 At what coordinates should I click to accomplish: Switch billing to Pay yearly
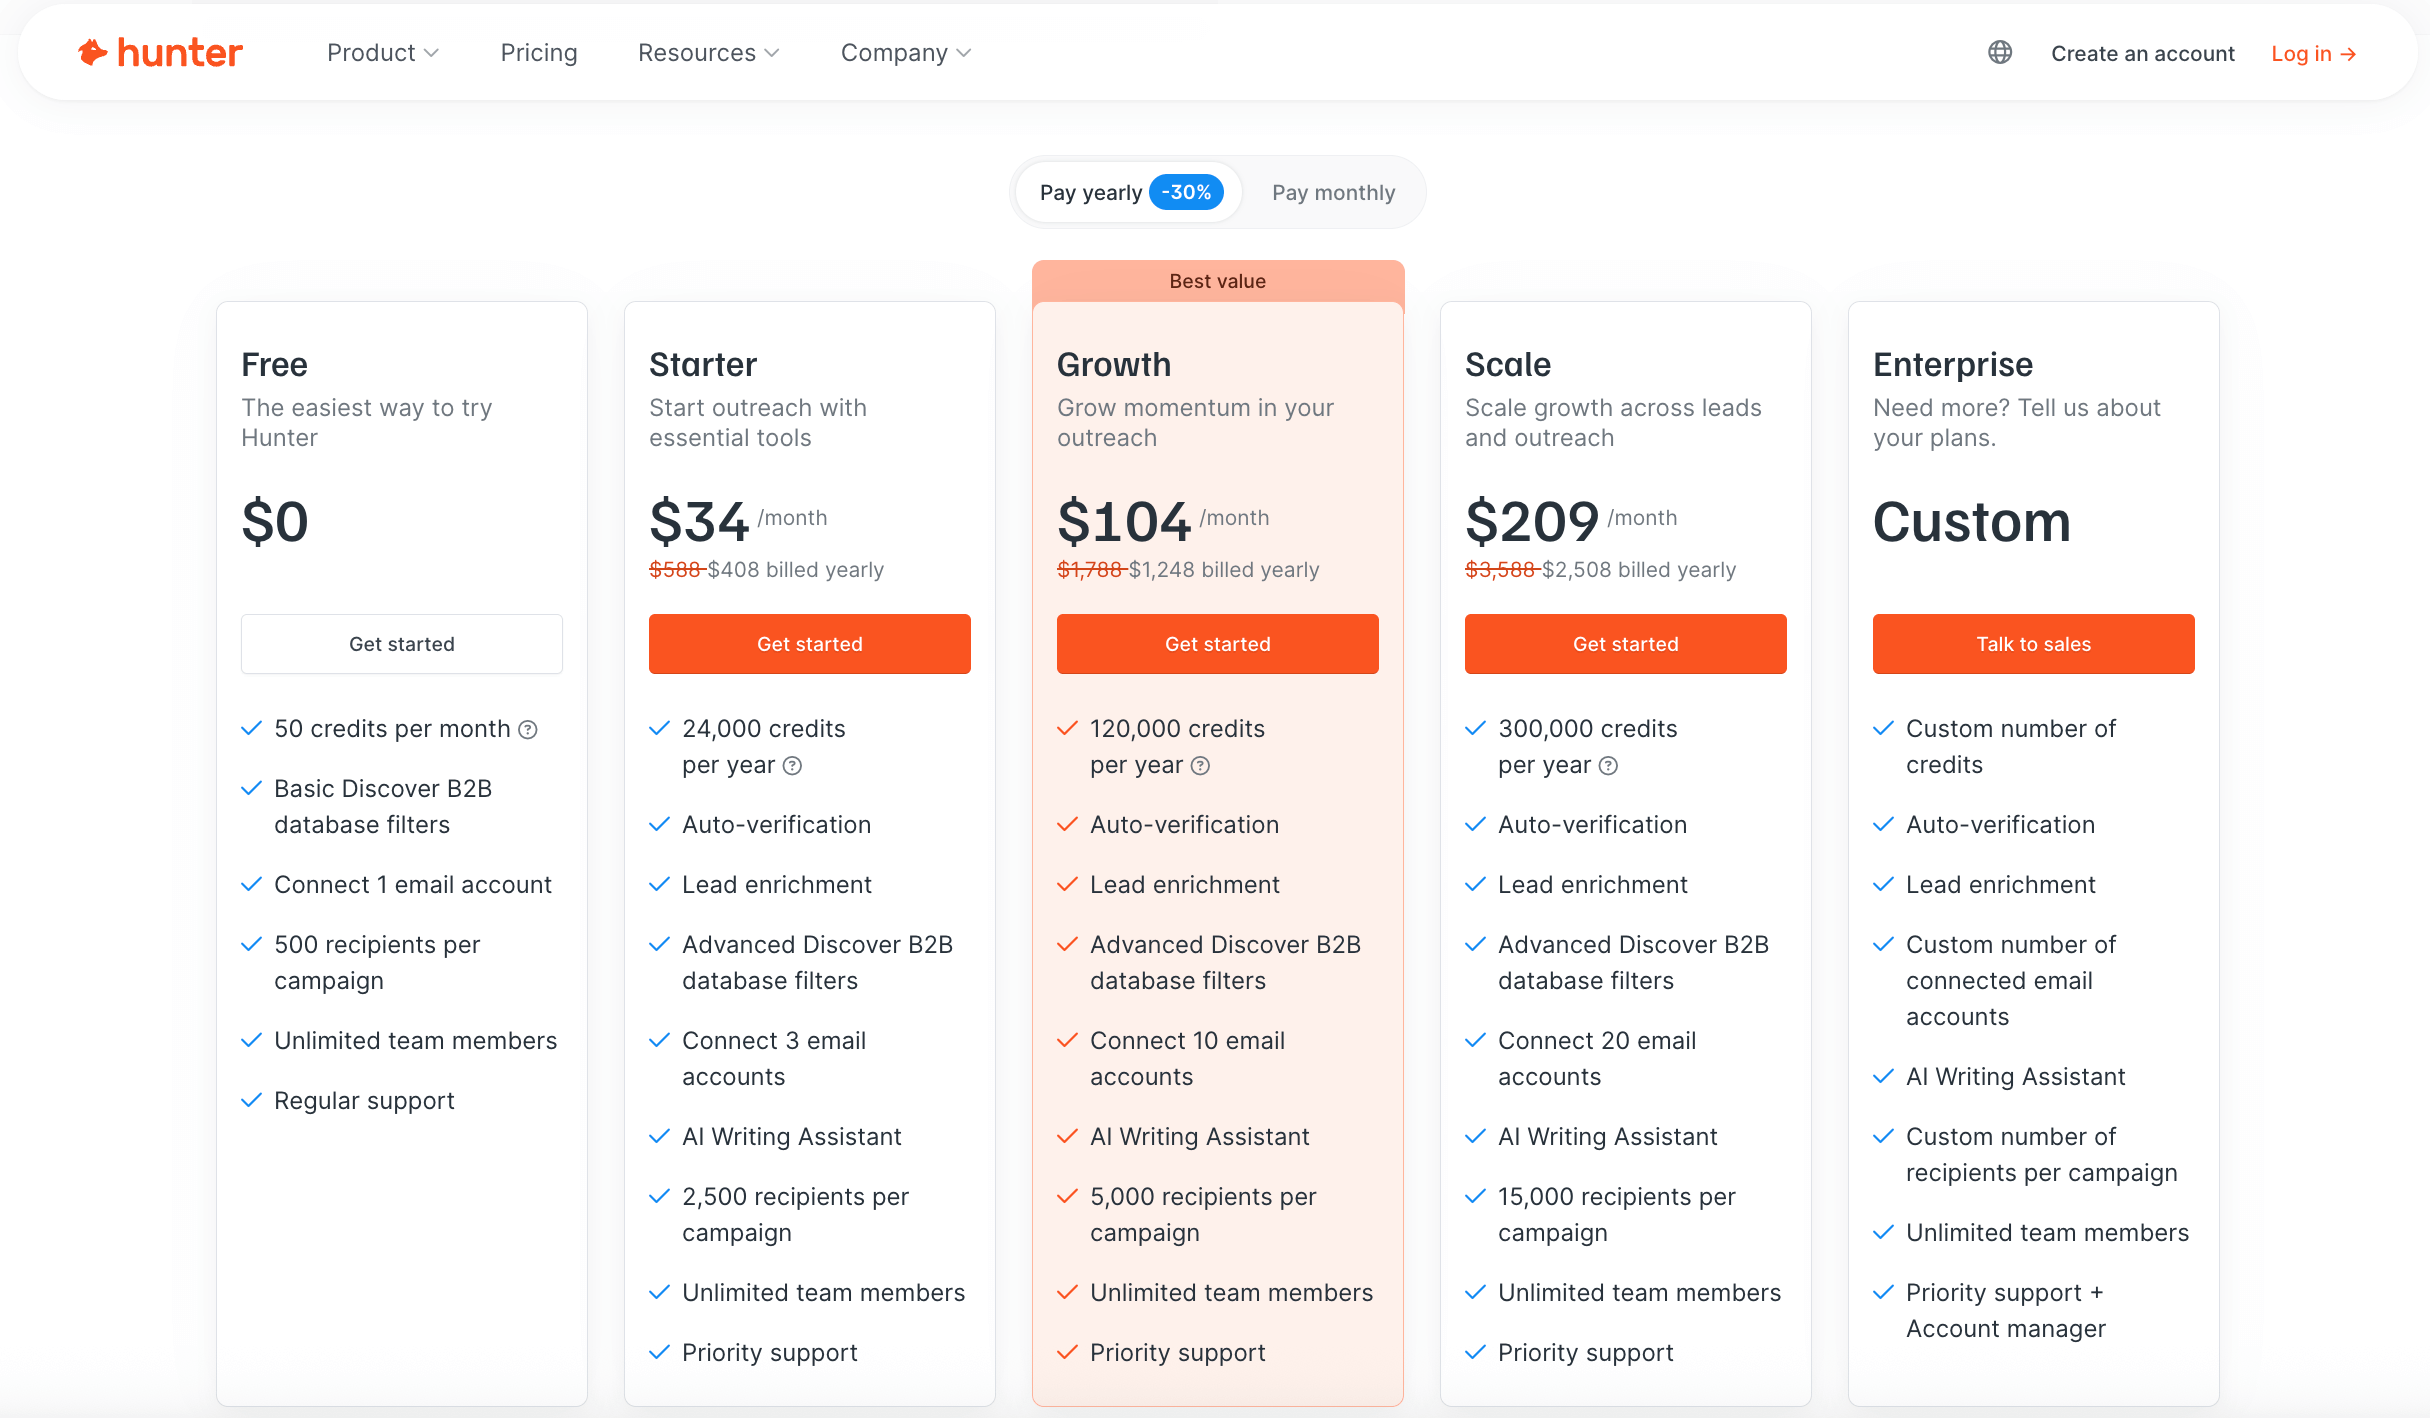click(x=1091, y=191)
